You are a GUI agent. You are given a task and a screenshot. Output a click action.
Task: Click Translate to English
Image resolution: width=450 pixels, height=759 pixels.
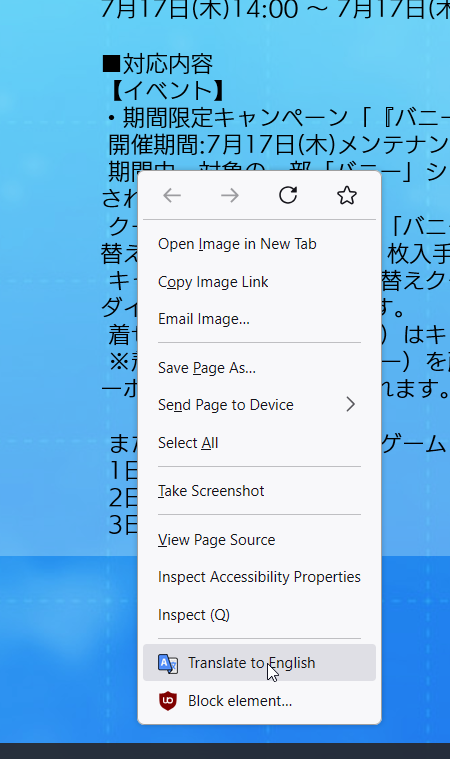click(259, 663)
